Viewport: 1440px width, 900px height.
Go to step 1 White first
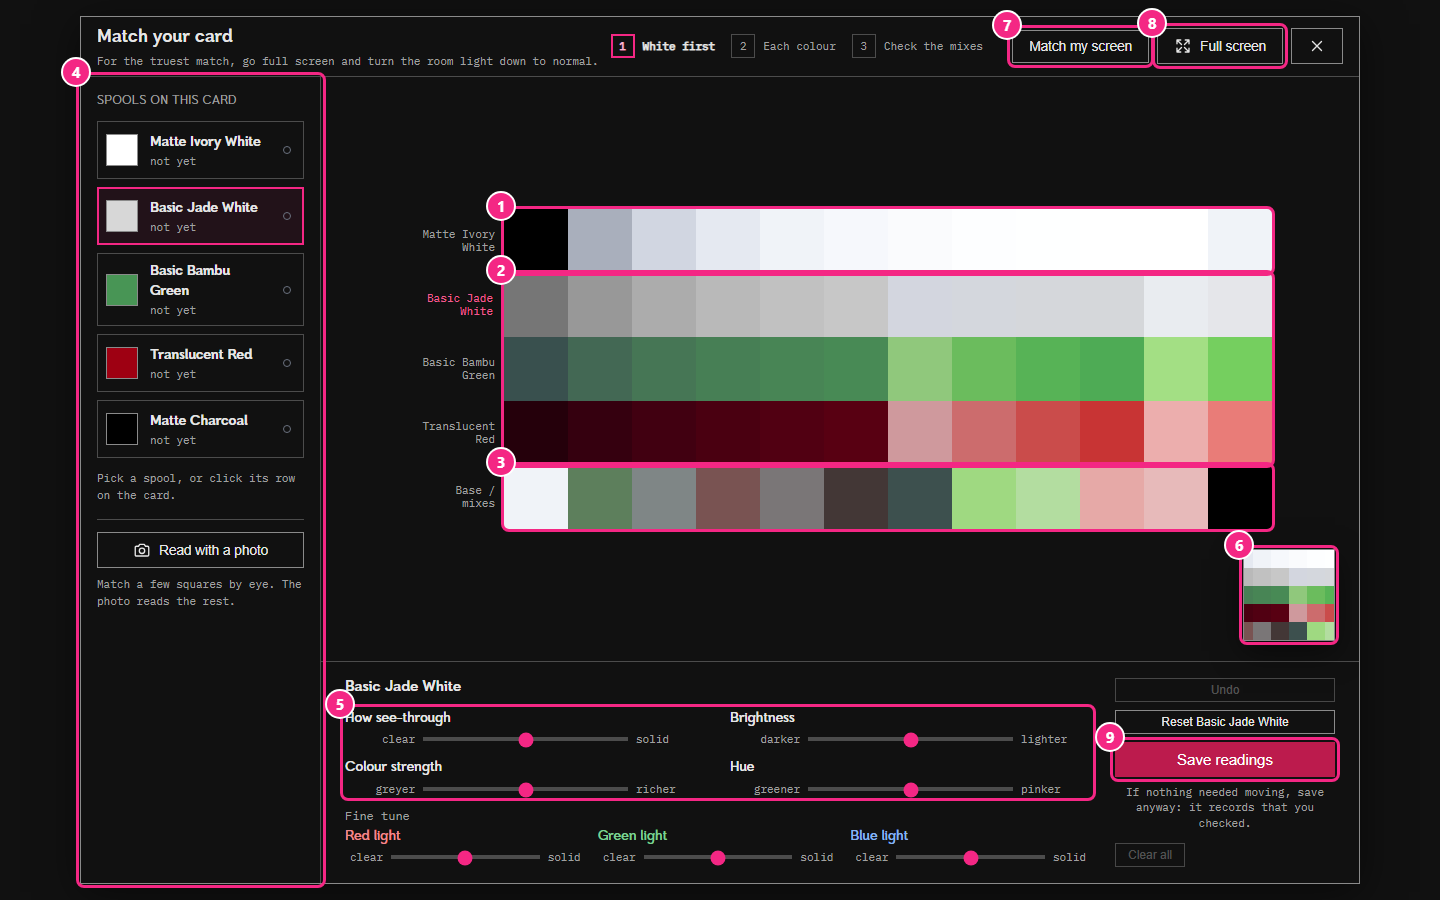click(664, 46)
